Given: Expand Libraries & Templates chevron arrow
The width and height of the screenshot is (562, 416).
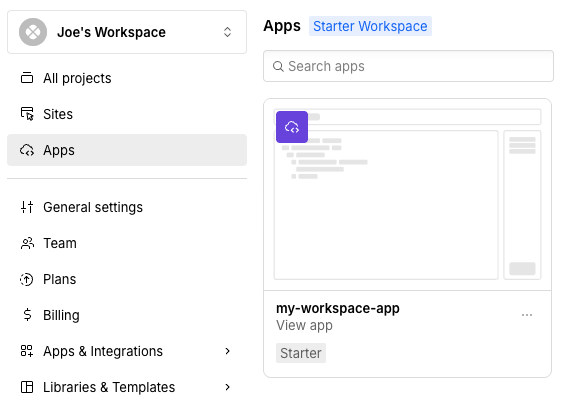Looking at the screenshot, I should click(227, 387).
